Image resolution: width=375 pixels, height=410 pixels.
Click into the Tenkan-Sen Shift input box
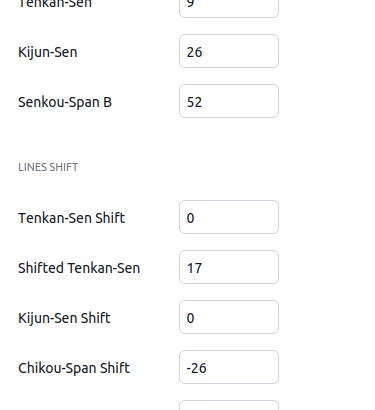[229, 217]
